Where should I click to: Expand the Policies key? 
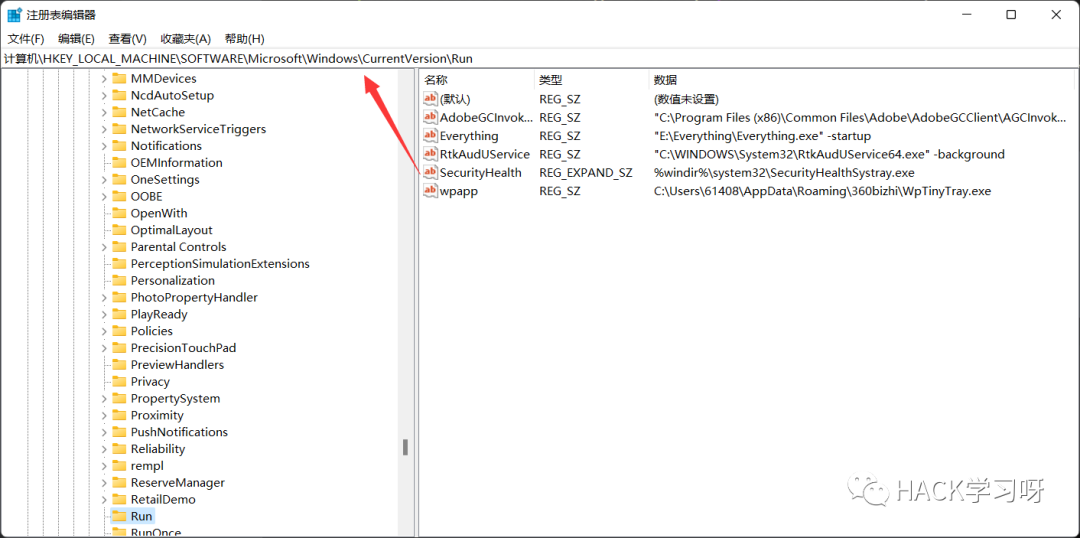tap(104, 331)
